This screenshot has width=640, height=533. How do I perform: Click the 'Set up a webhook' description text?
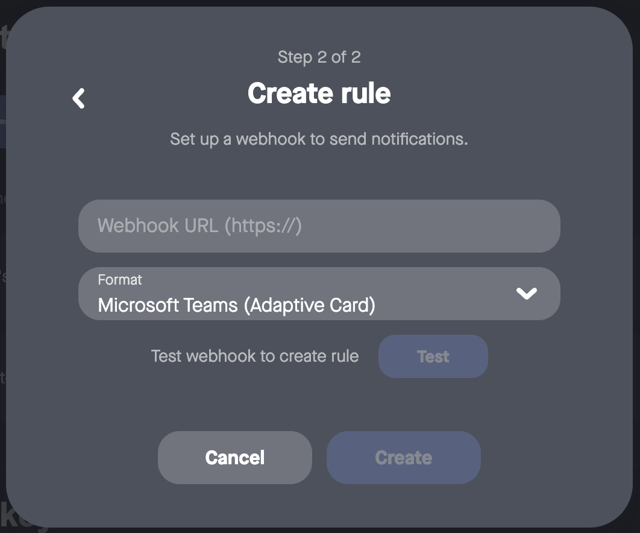tap(319, 139)
